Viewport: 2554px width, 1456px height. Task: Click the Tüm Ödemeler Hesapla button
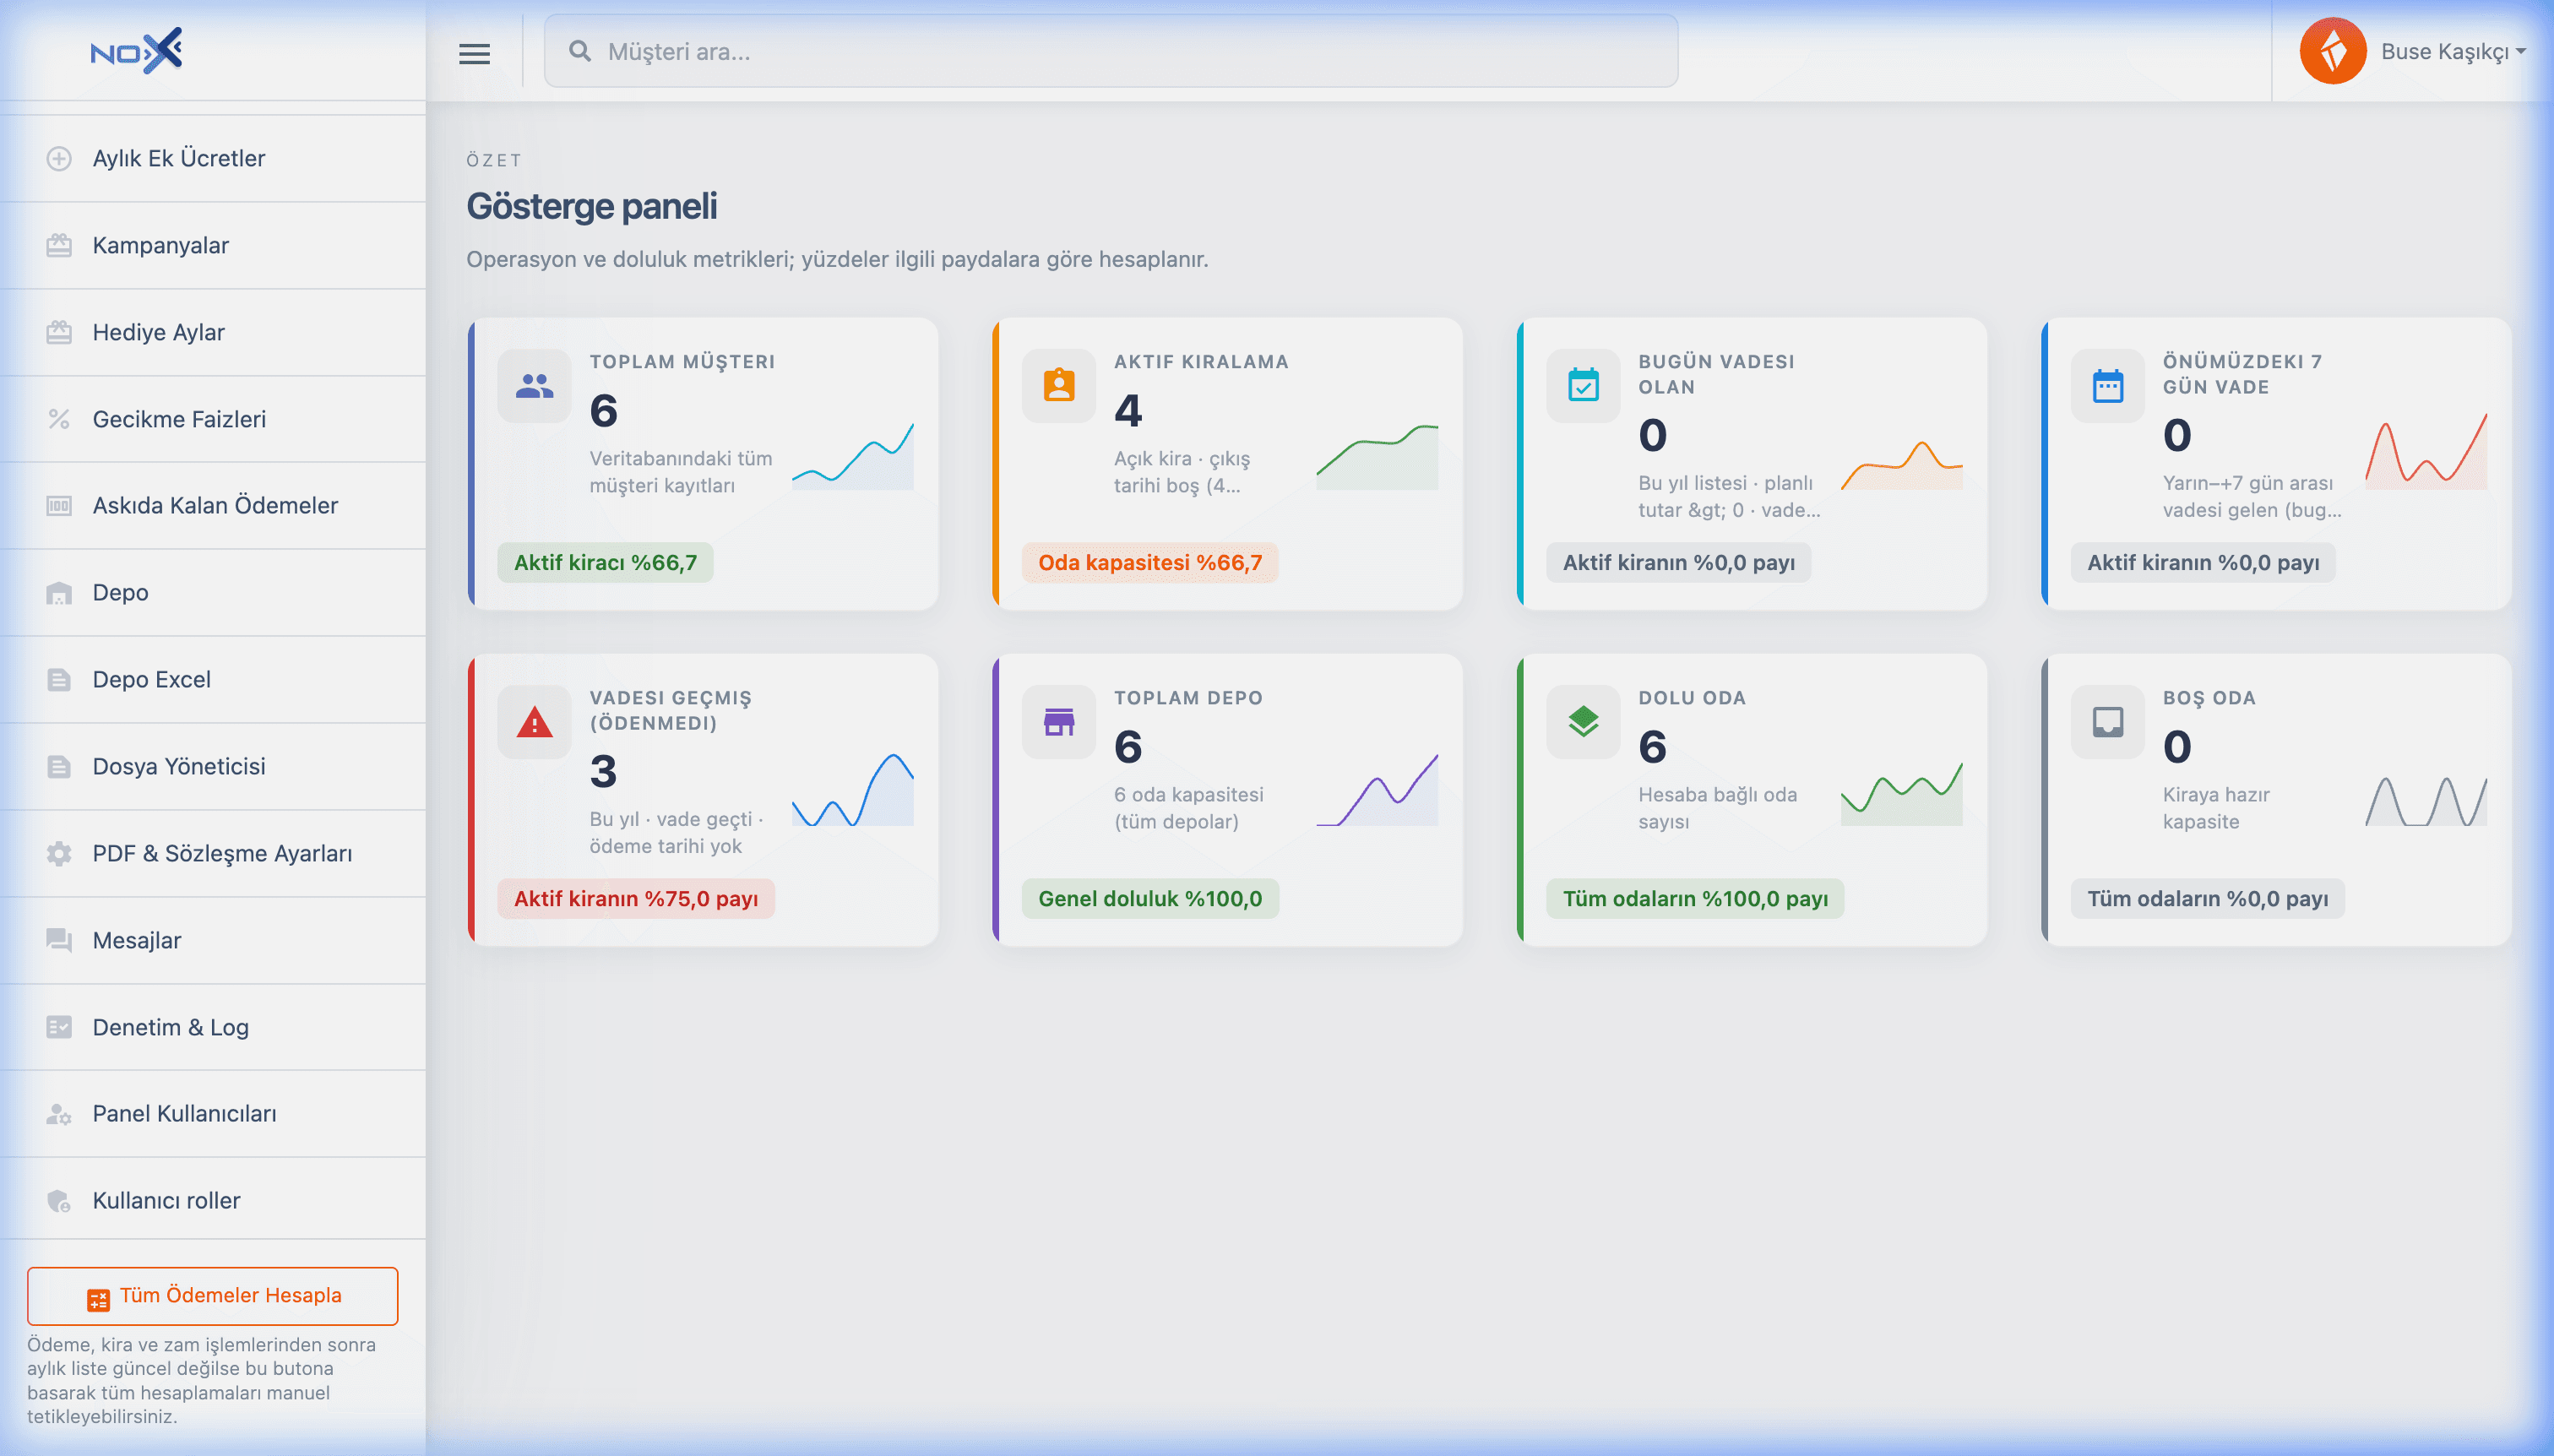click(213, 1296)
